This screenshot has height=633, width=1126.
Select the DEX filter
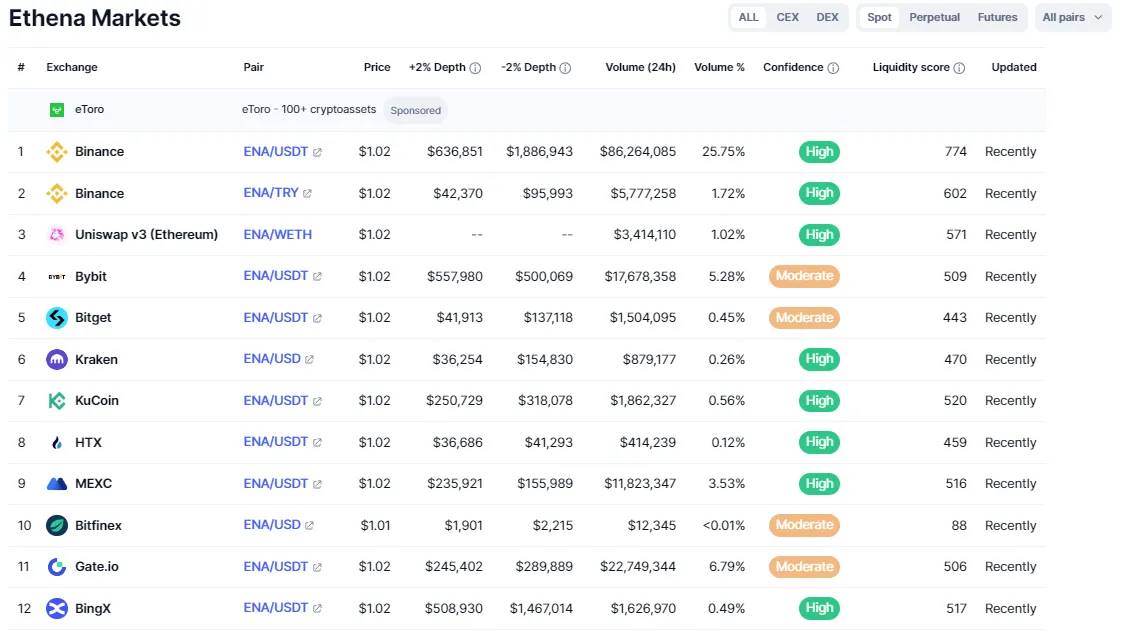[827, 17]
